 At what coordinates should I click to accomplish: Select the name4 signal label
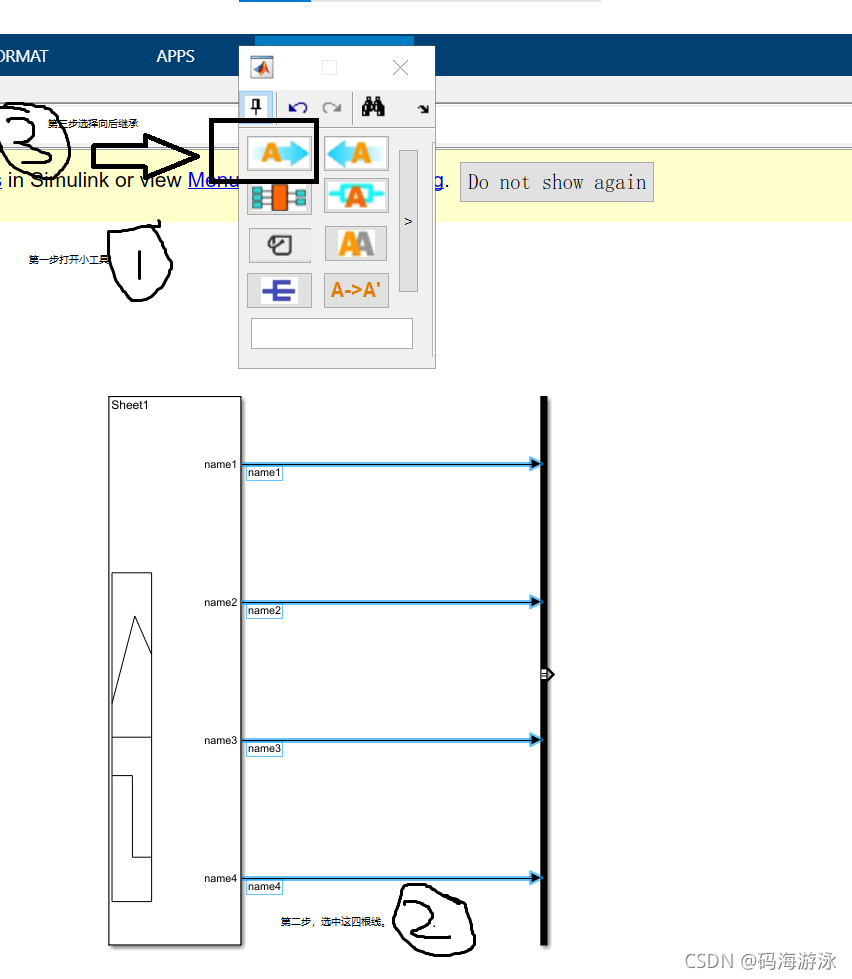click(x=264, y=887)
